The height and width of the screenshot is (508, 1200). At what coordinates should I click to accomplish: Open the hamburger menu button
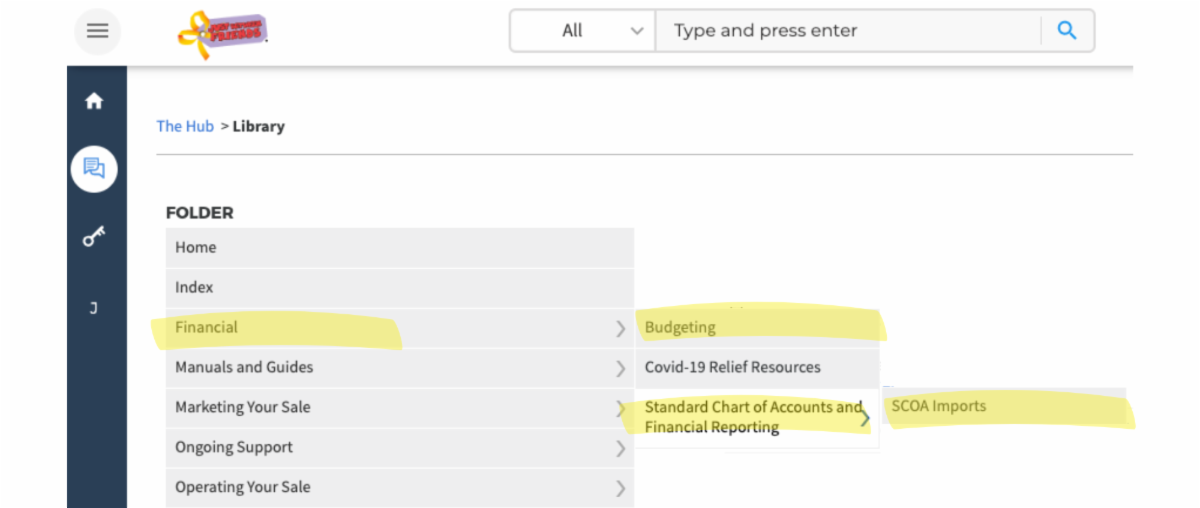(97, 31)
